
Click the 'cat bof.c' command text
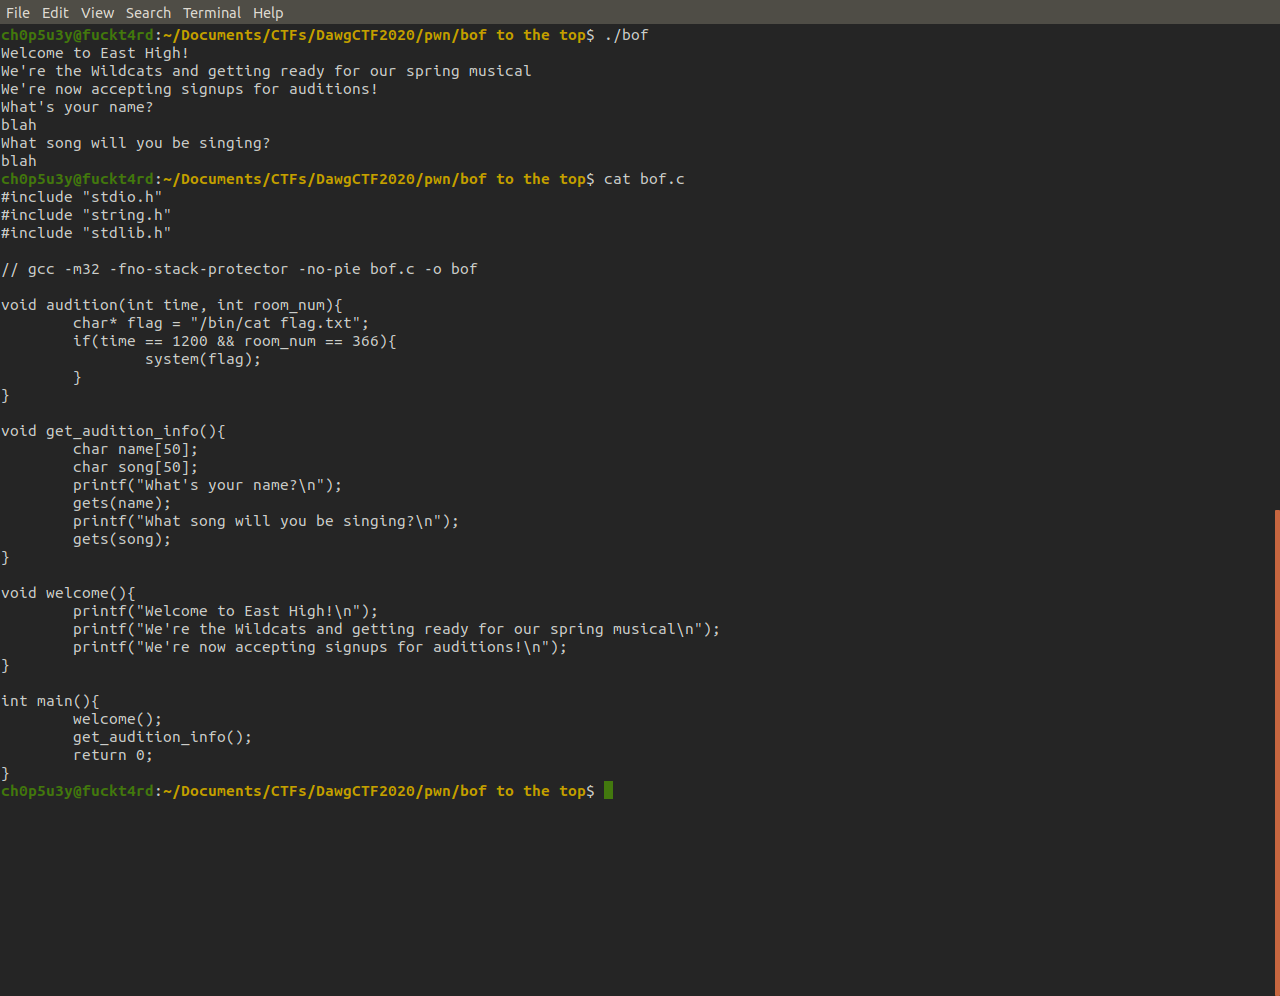644,179
